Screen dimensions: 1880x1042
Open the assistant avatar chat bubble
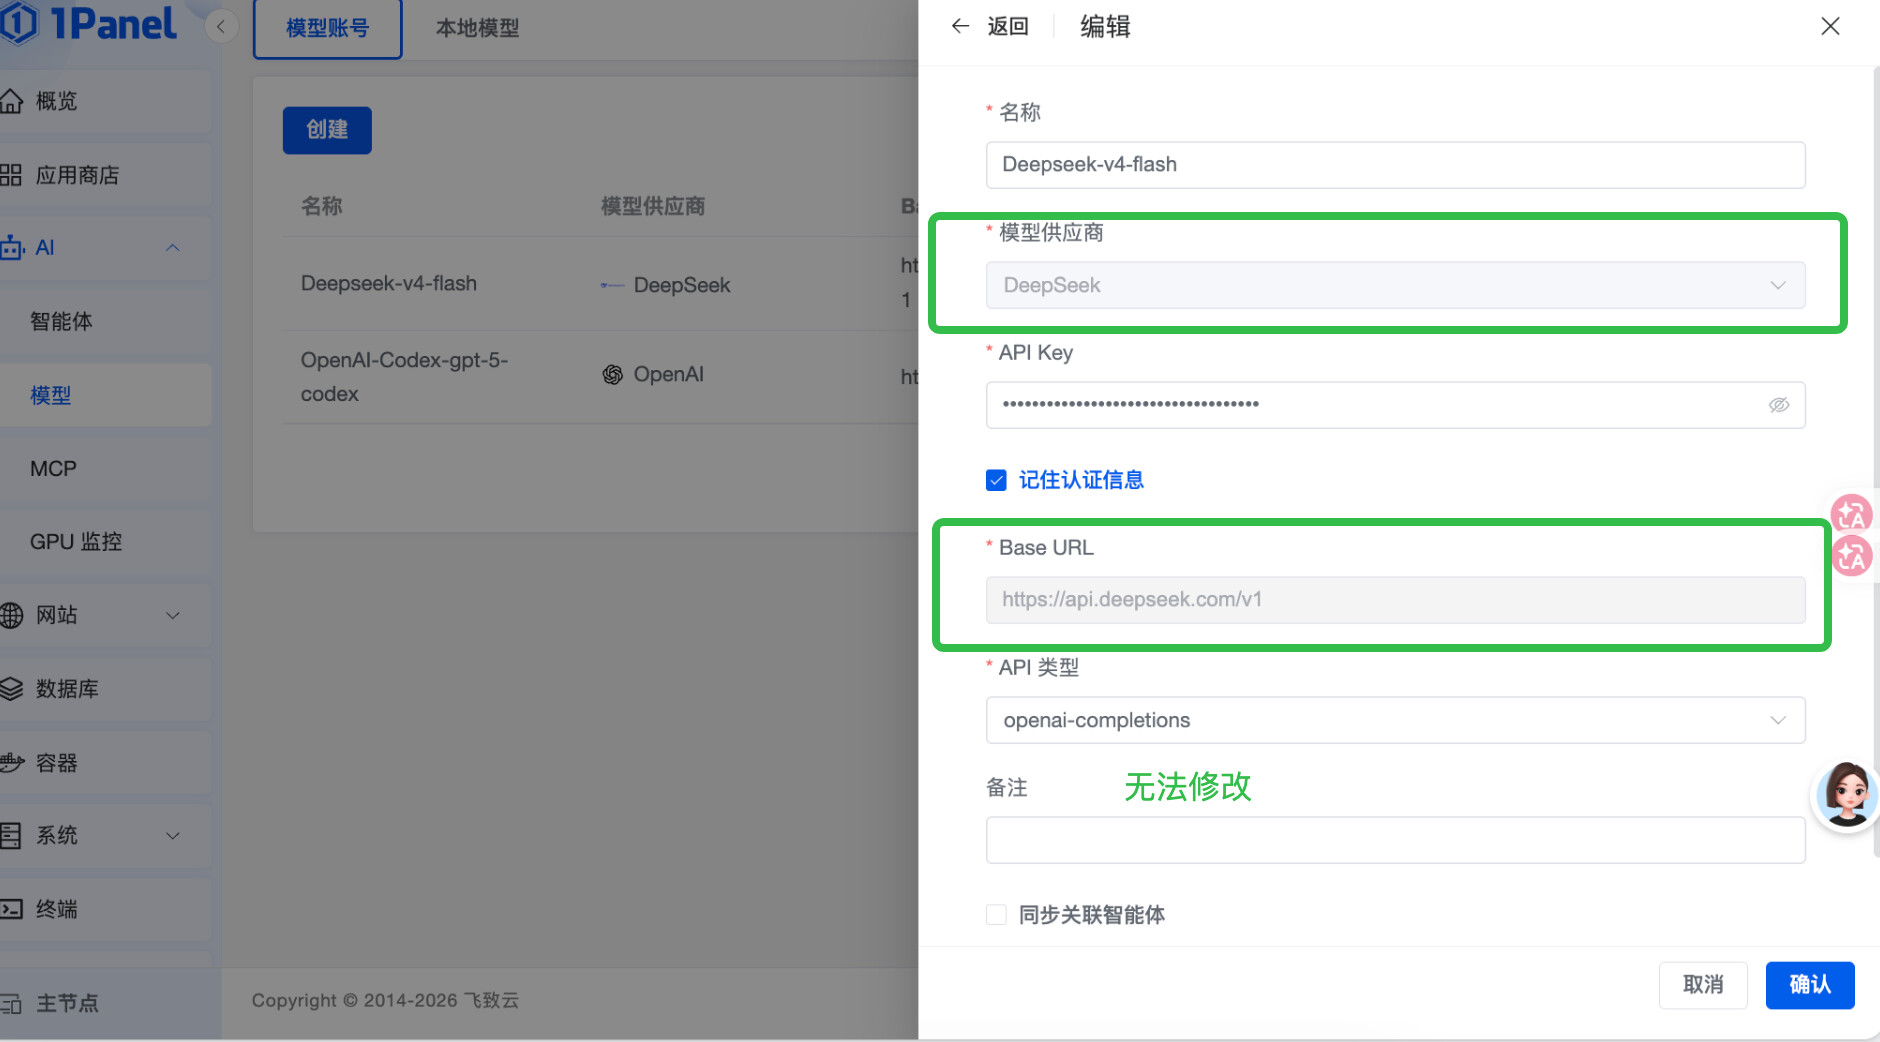1847,794
